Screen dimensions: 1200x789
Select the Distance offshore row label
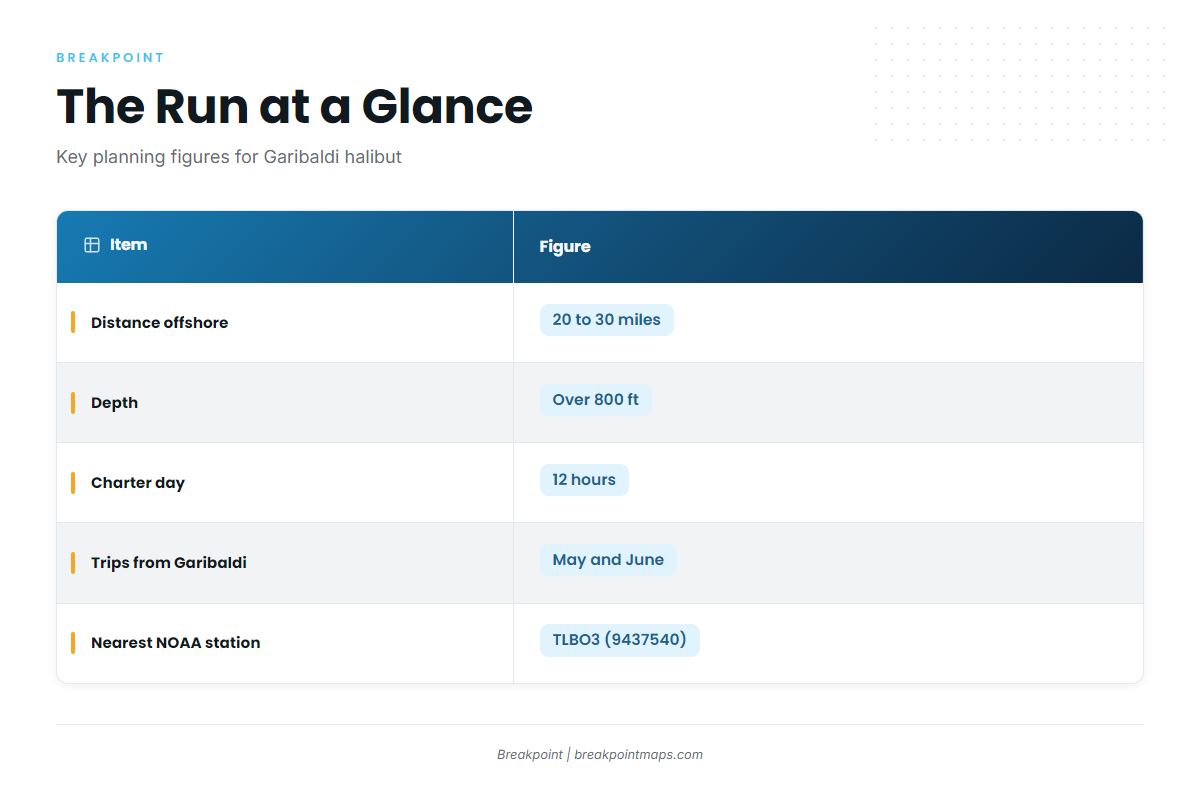coord(160,323)
